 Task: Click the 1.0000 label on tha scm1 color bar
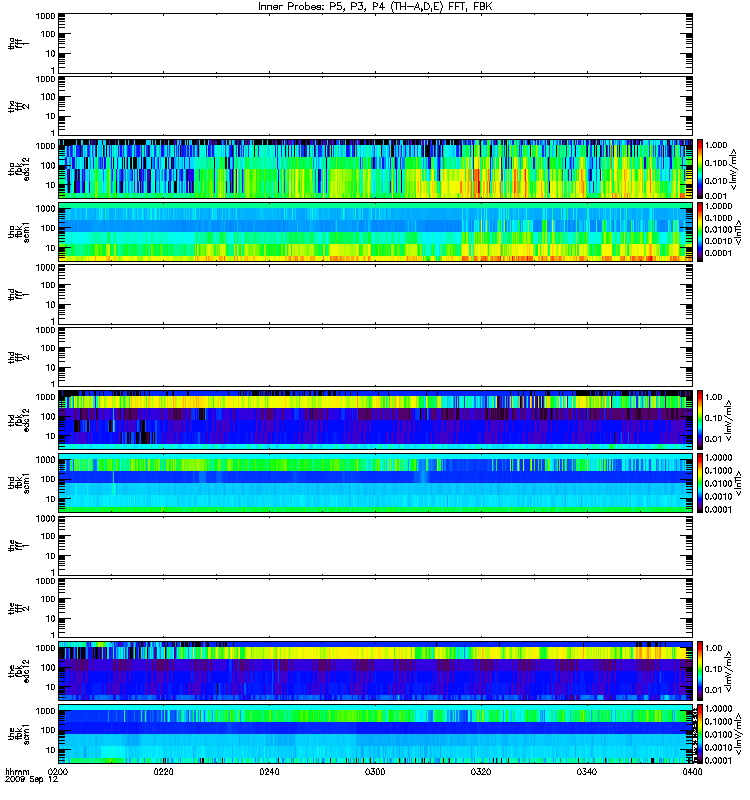click(718, 206)
